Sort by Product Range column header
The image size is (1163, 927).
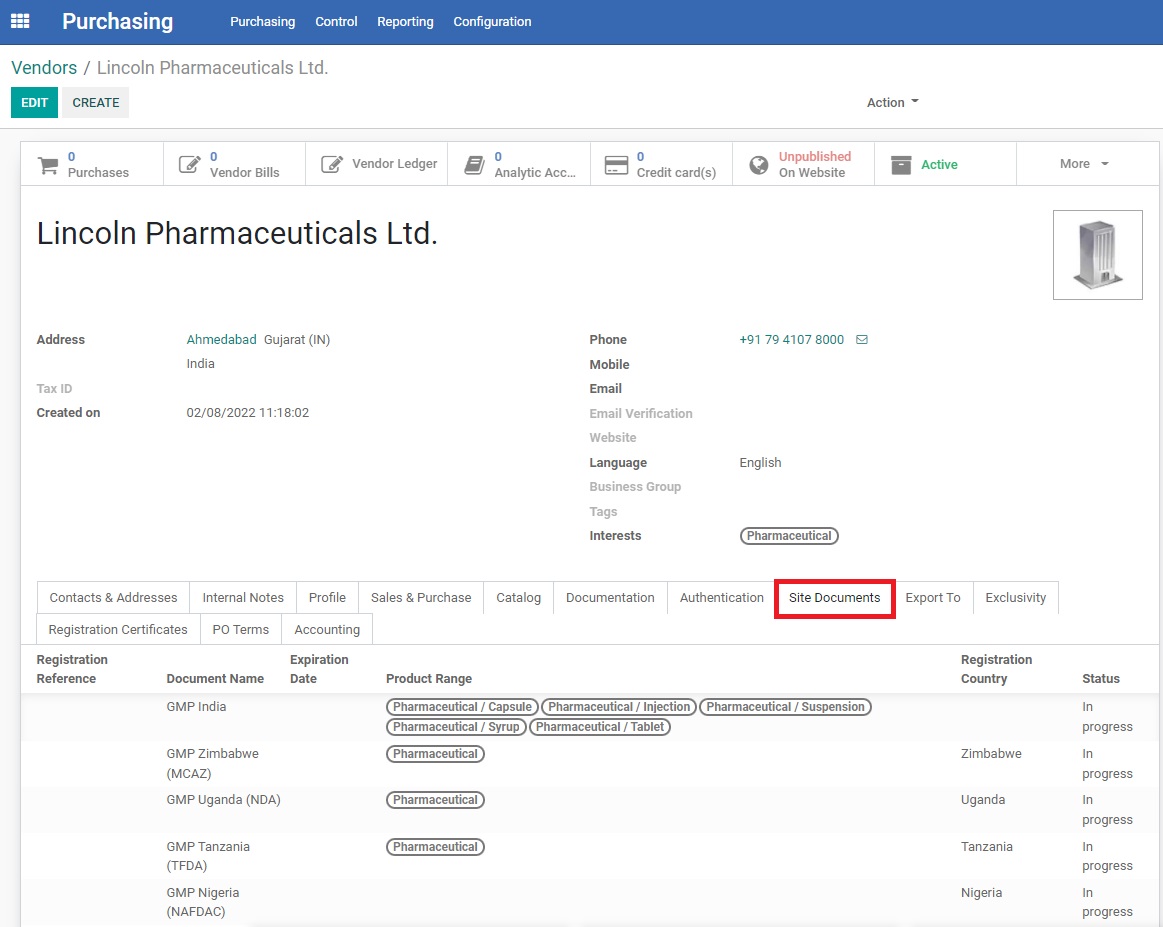pos(429,679)
